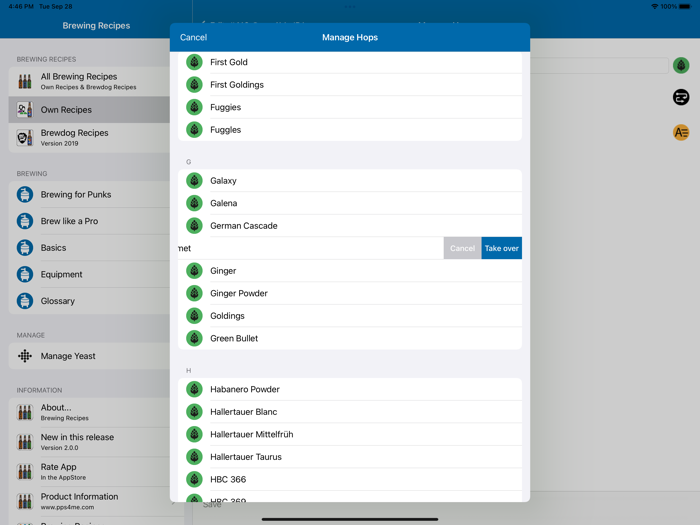Click the Manage Yeast icon

25,356
